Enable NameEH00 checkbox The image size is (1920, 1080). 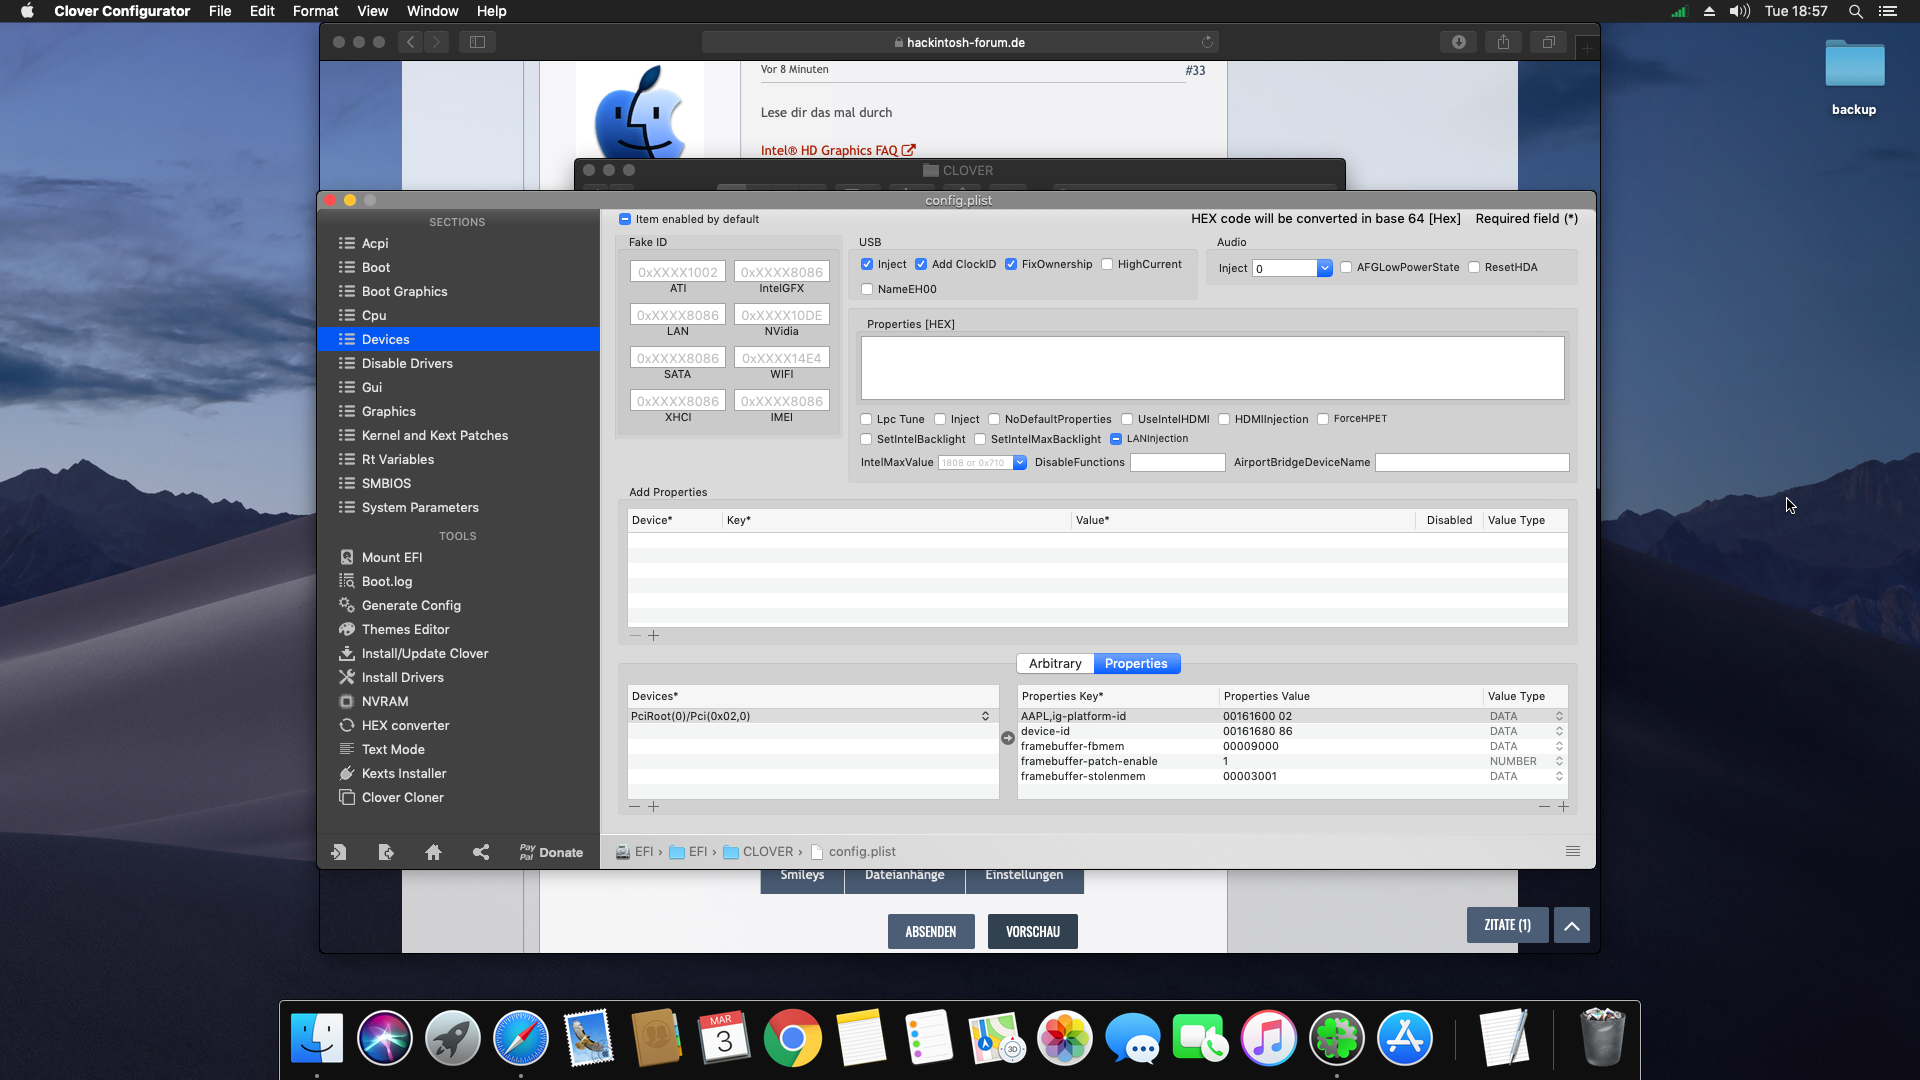tap(867, 290)
